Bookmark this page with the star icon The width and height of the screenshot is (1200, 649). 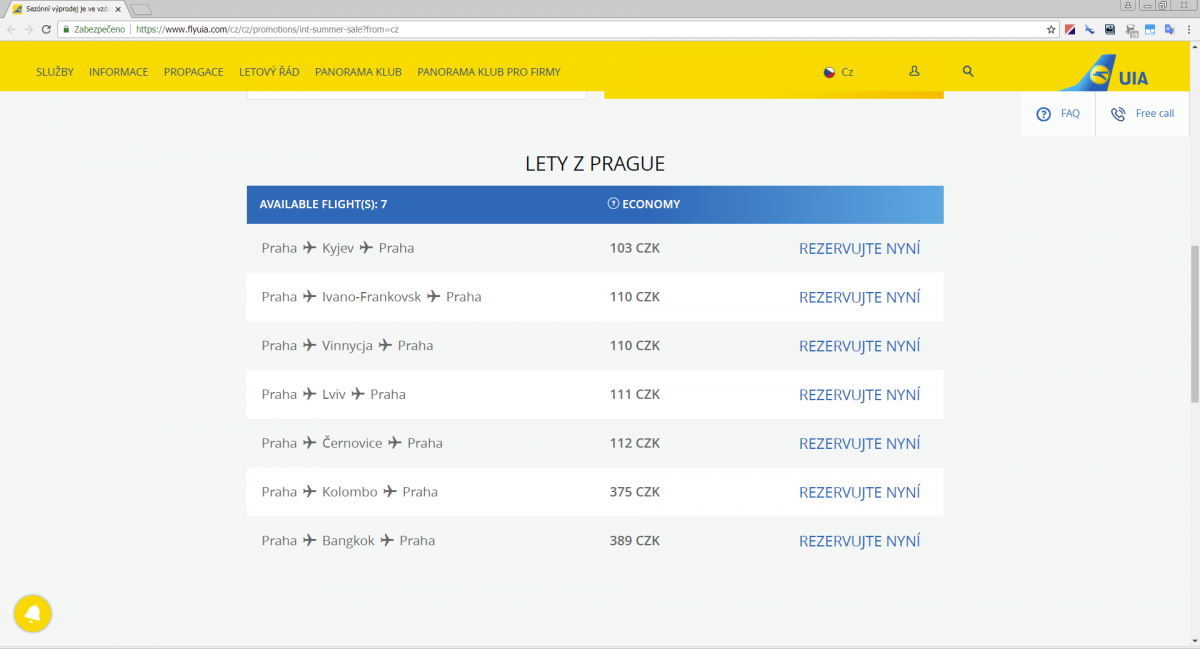point(1051,30)
